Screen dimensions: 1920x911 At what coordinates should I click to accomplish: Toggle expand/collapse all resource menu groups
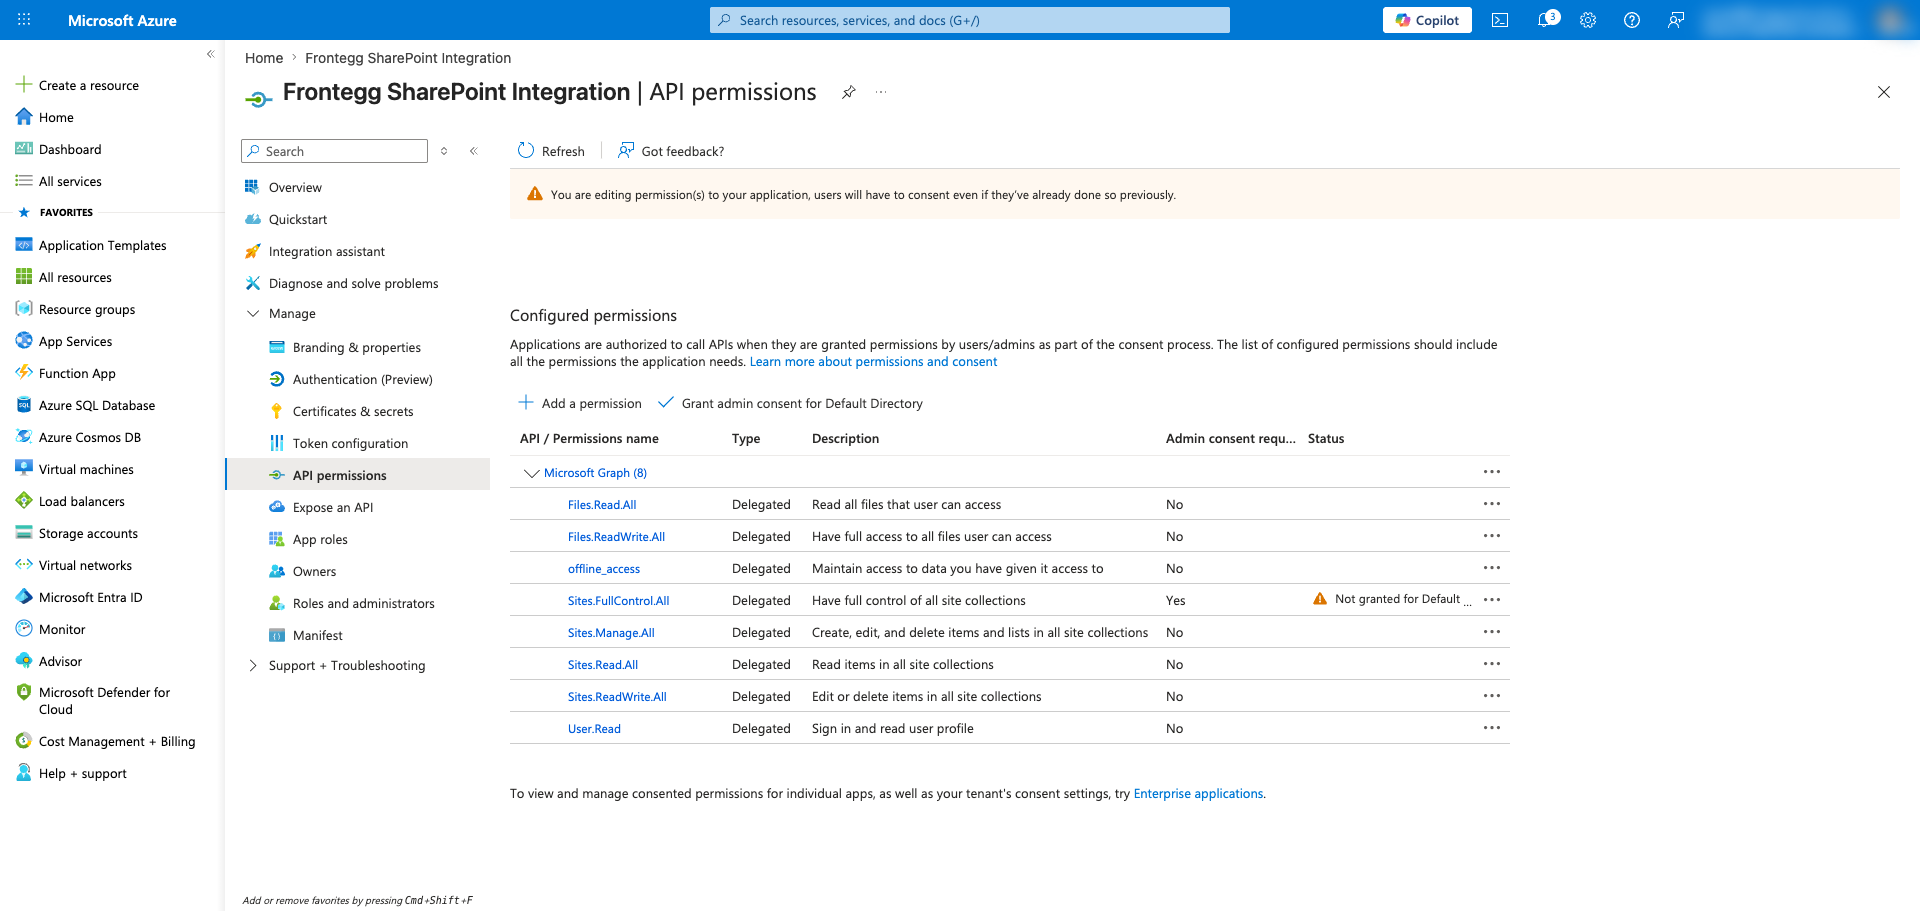click(444, 151)
